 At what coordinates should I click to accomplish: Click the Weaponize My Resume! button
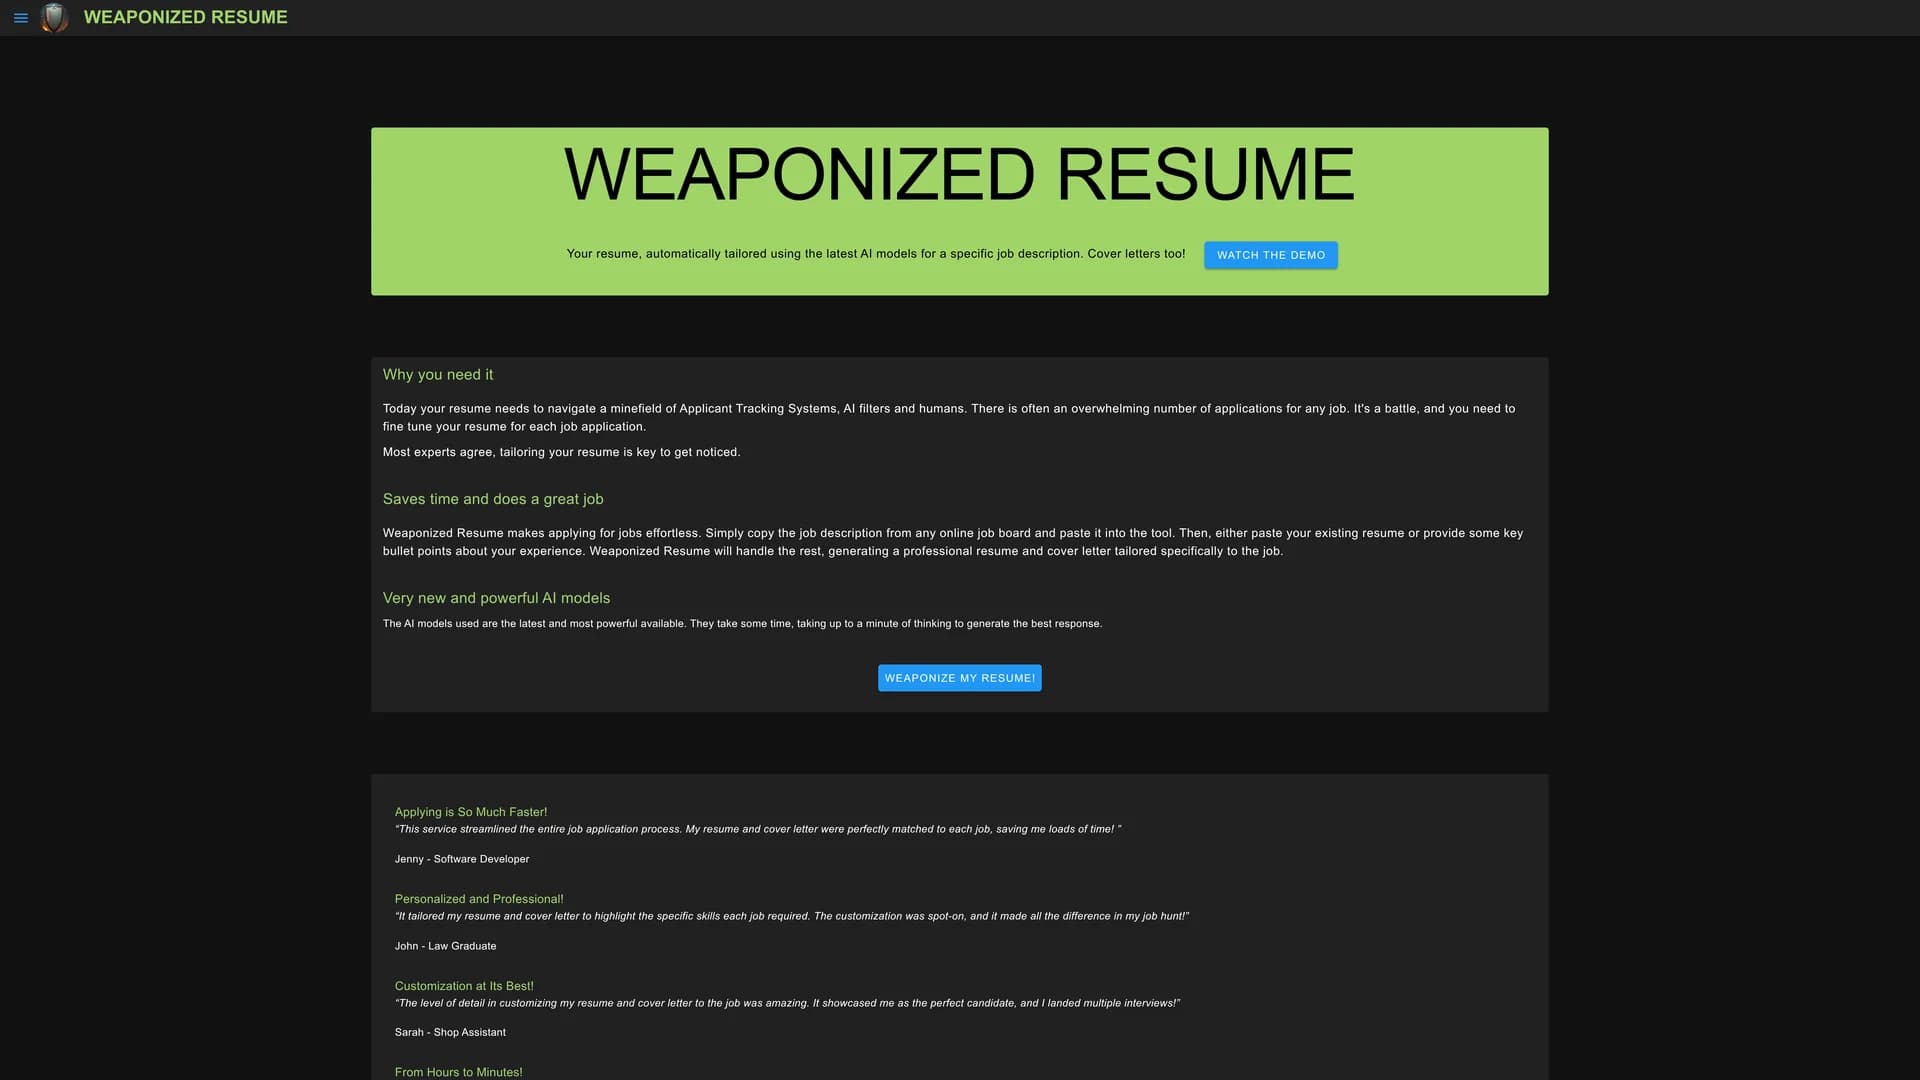(x=959, y=678)
